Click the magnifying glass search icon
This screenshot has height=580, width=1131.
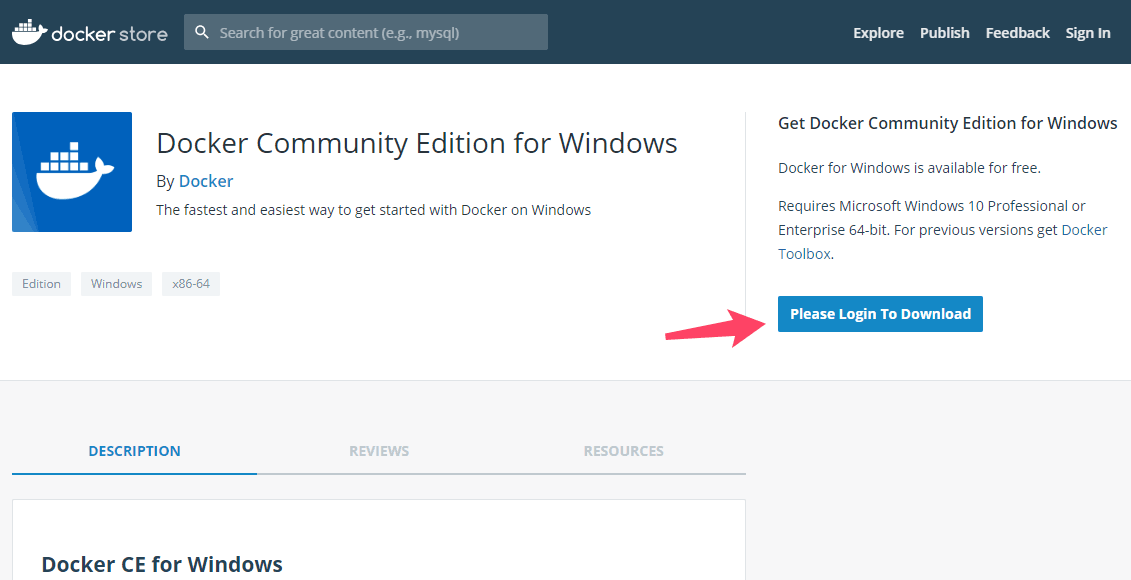point(202,32)
